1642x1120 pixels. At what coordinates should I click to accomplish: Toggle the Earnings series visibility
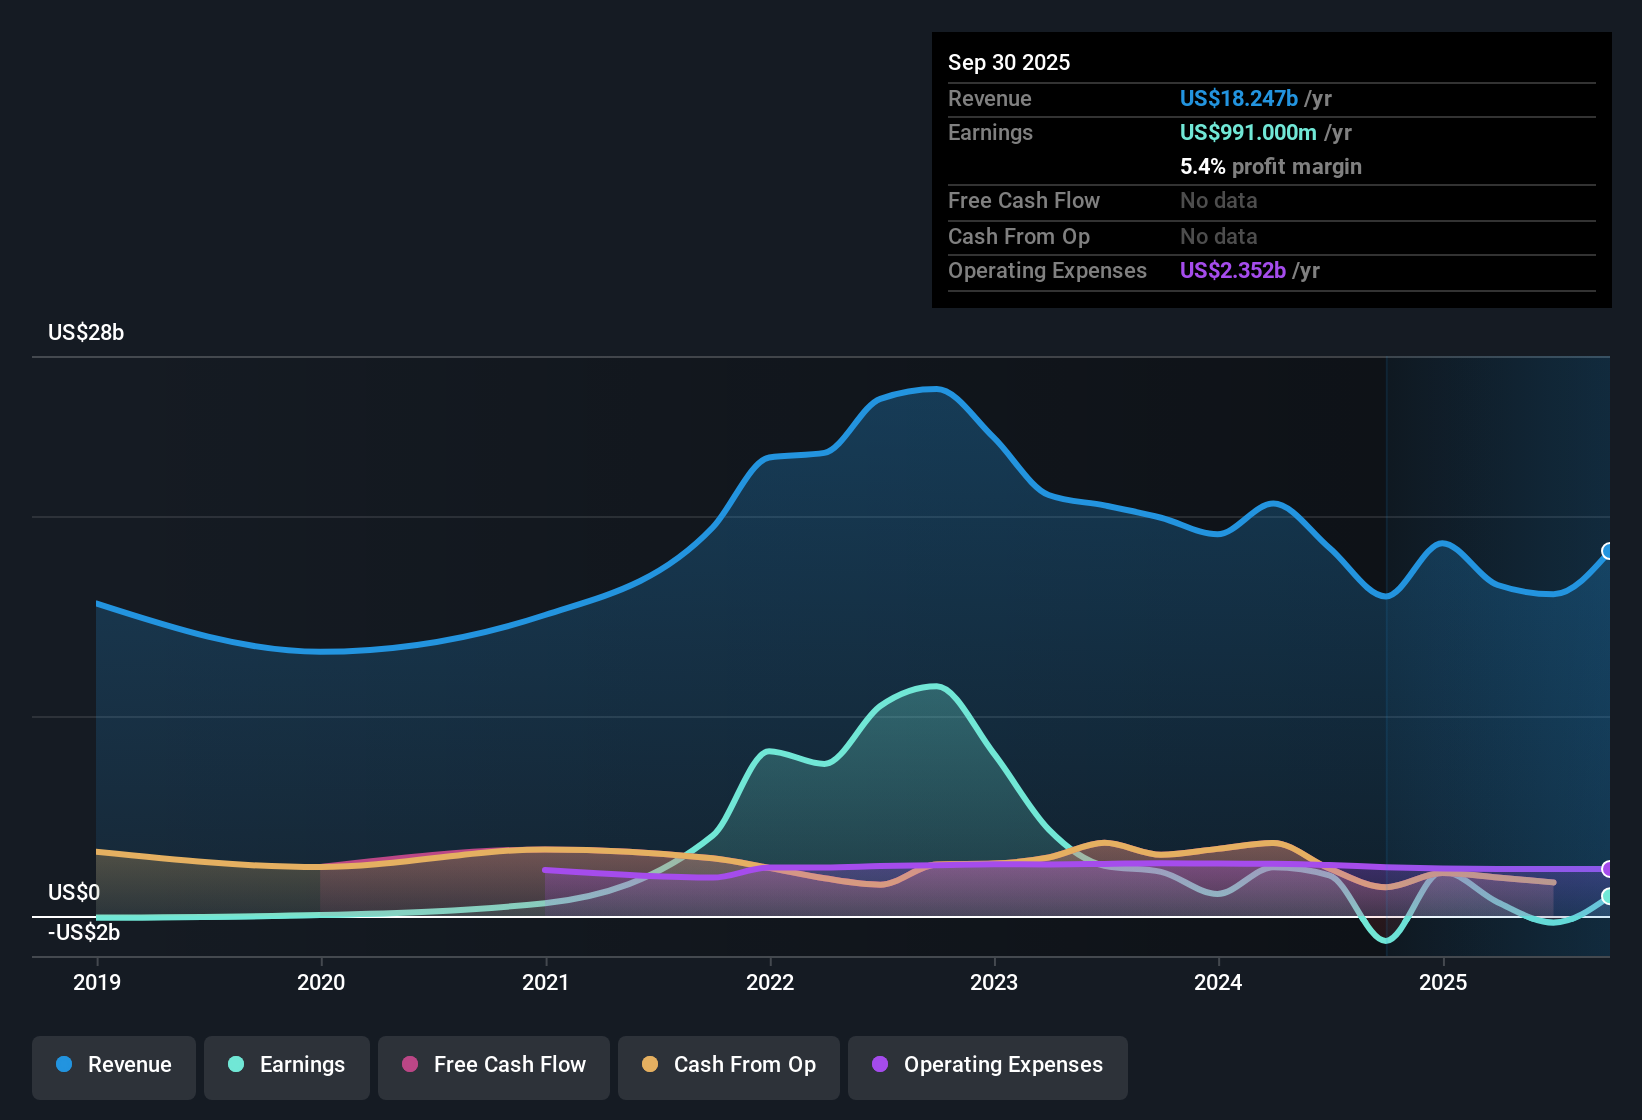(287, 1065)
